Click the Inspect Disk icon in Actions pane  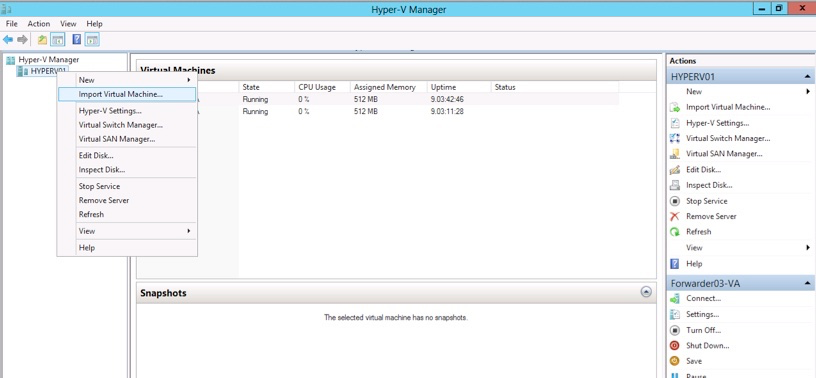point(675,185)
